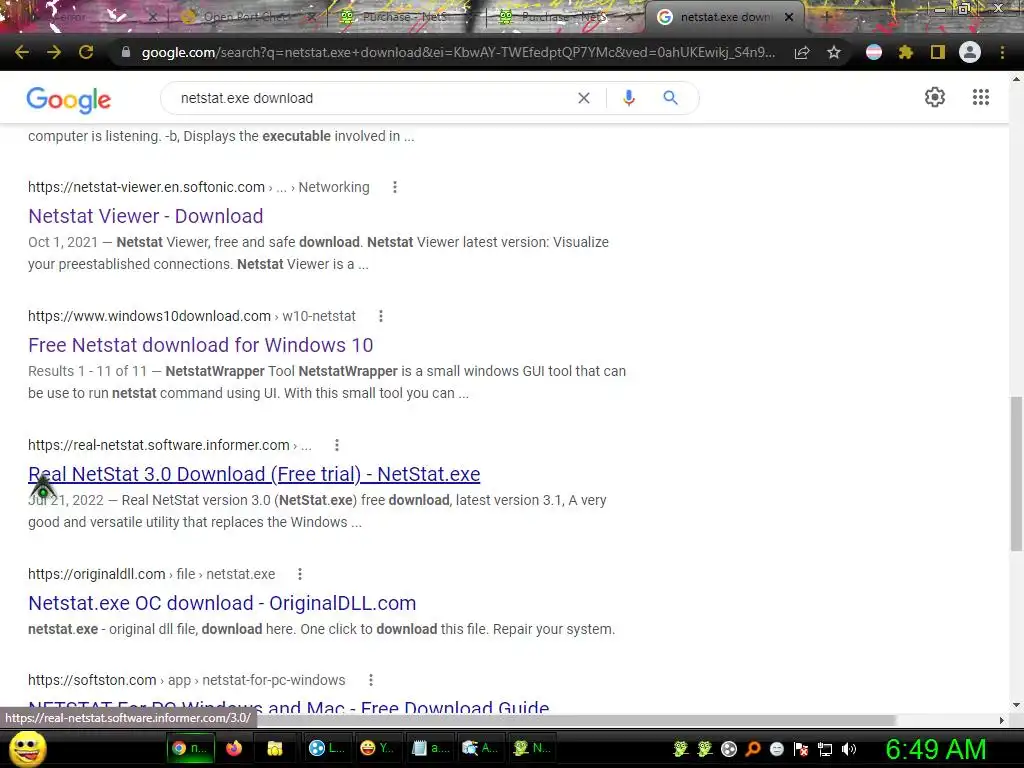This screenshot has width=1024, height=768.
Task: Open Real NetStat 3.0 Download link
Action: tap(254, 474)
